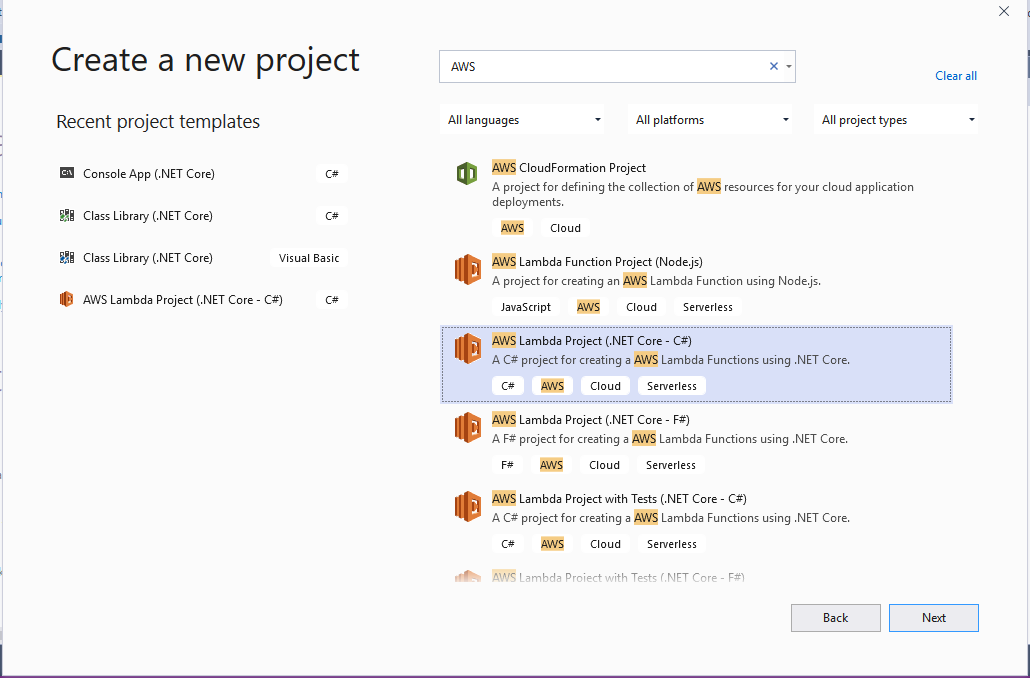This screenshot has width=1030, height=678.
Task: Click the Visual Basic Class Library icon
Action: tap(67, 257)
